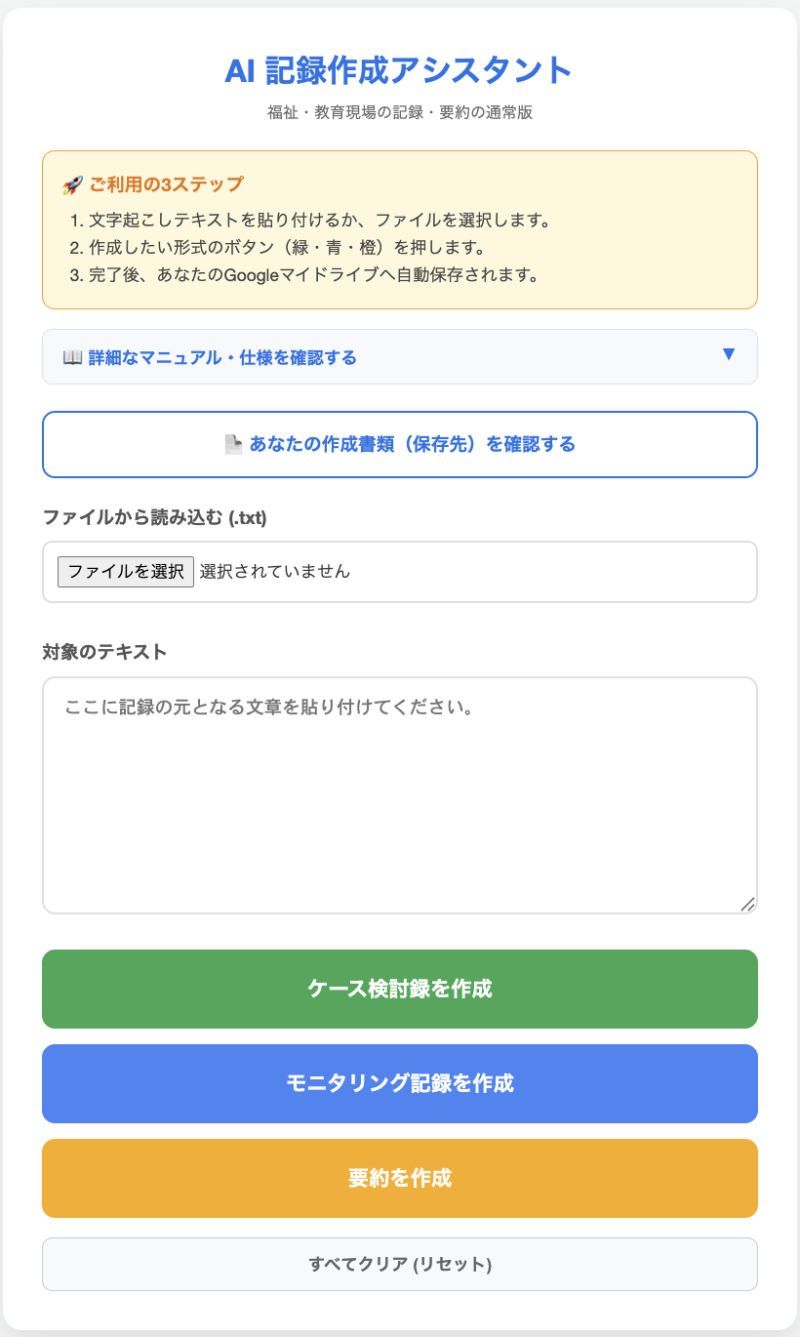Expand the manual with the blue triangle arrow
This screenshot has width=800, height=1337.
click(728, 354)
